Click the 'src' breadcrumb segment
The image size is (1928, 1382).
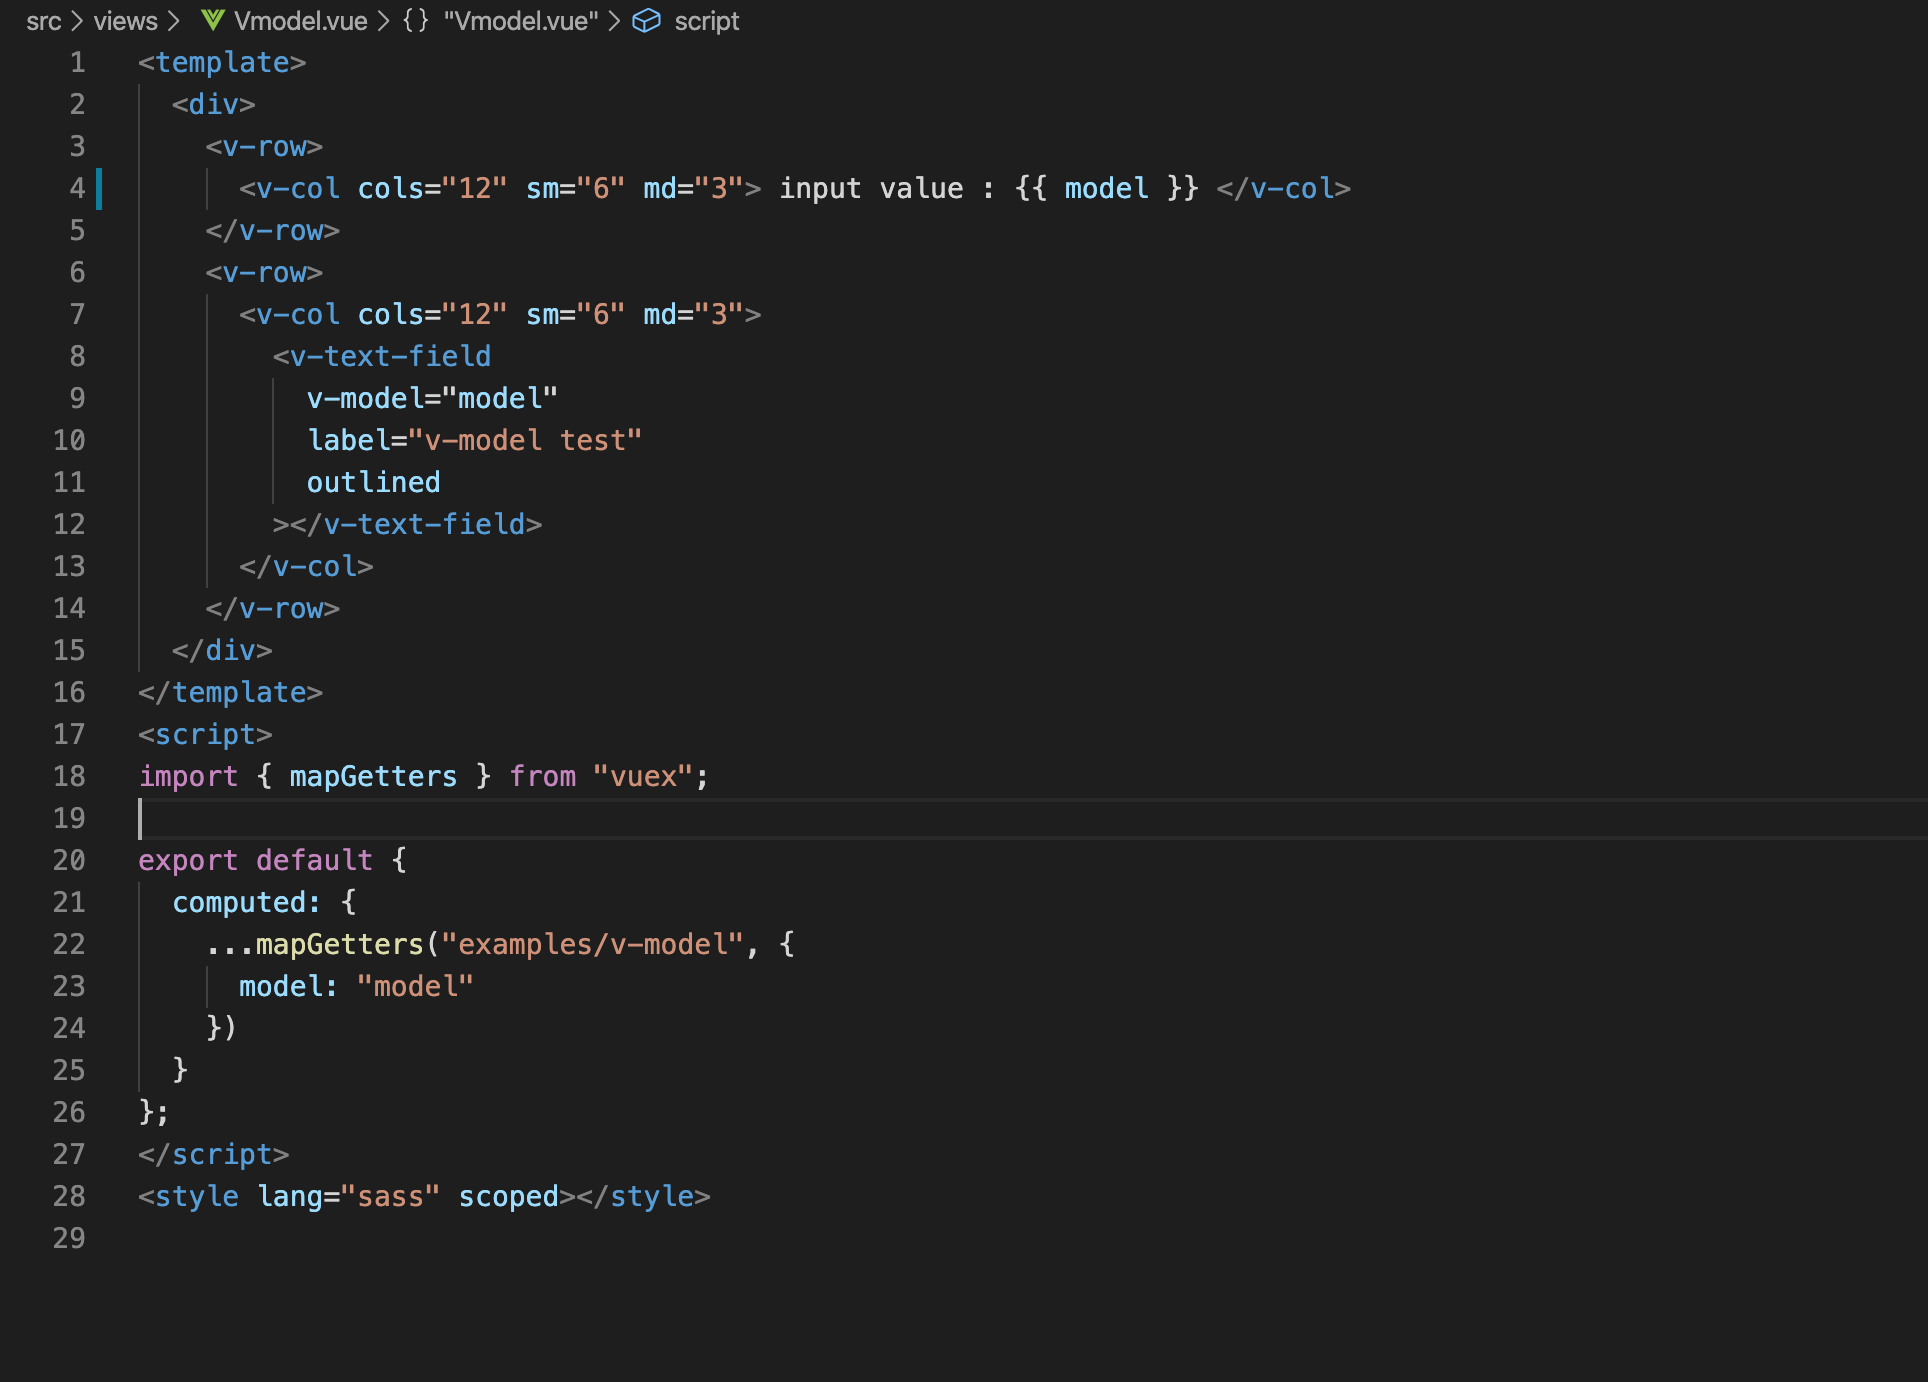pos(44,21)
